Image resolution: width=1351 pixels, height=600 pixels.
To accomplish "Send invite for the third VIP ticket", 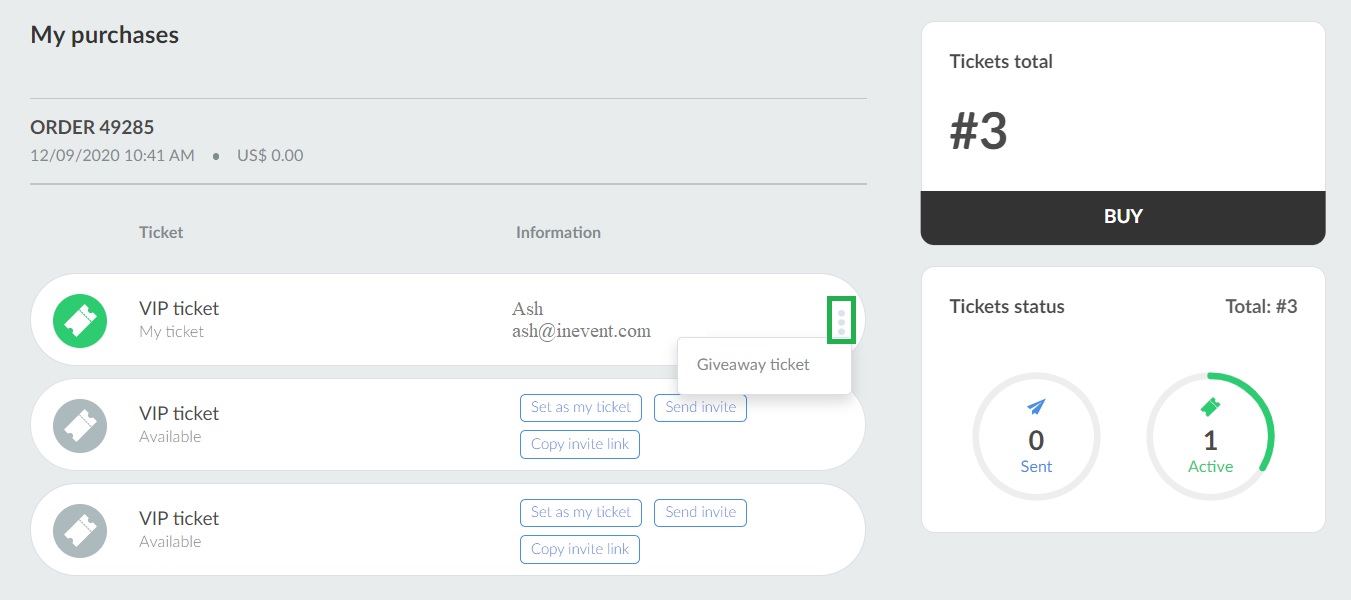I will [x=700, y=512].
